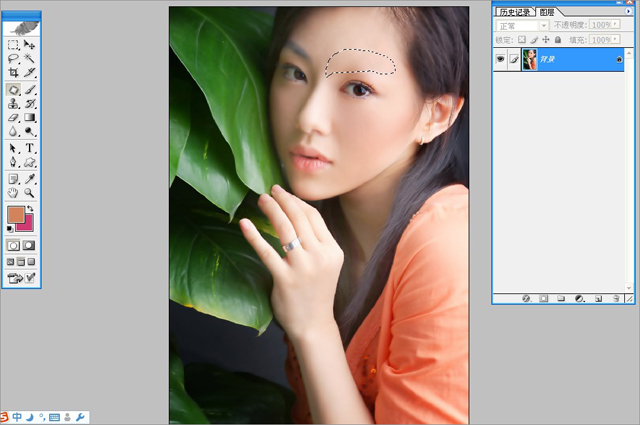Switch to Full Screen mode
640x425 pixels.
(x=31, y=262)
